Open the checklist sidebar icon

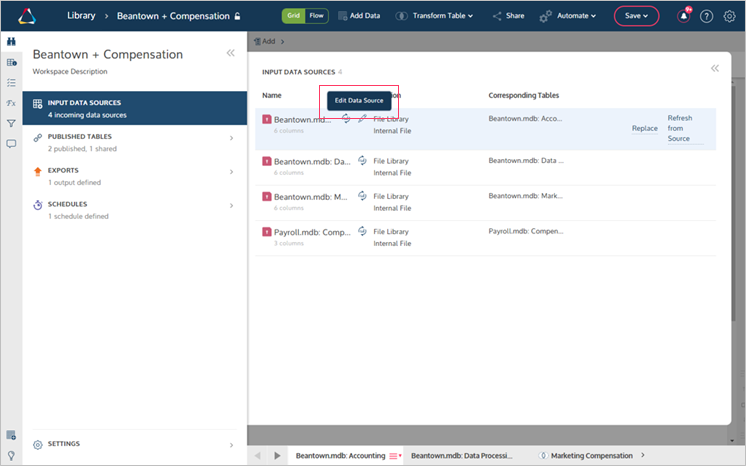click(x=11, y=83)
